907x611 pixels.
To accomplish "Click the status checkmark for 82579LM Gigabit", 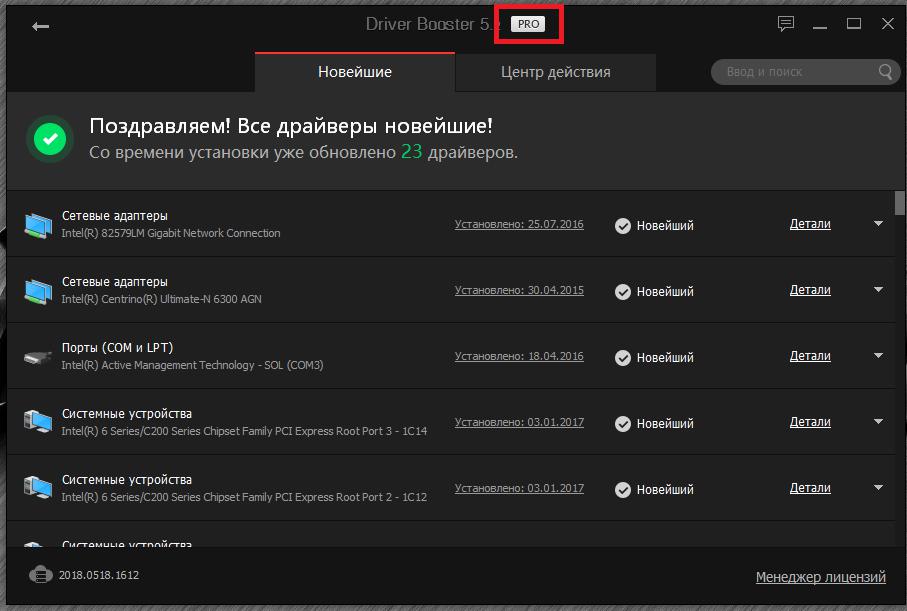I will tap(622, 226).
